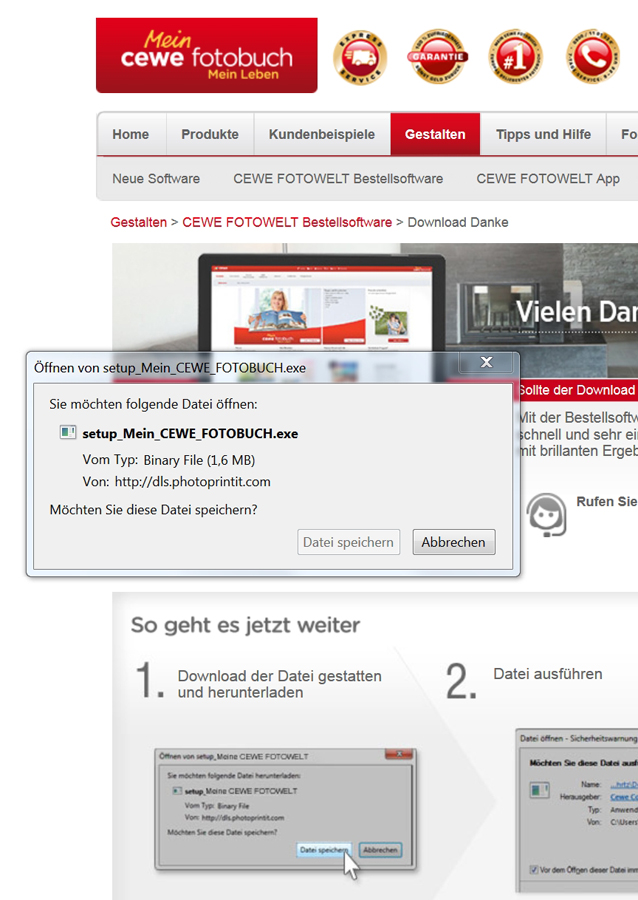Click CEWE FOTOWELT Bestellsoftware breadcrumb link
The width and height of the screenshot is (638, 900).
coord(287,222)
